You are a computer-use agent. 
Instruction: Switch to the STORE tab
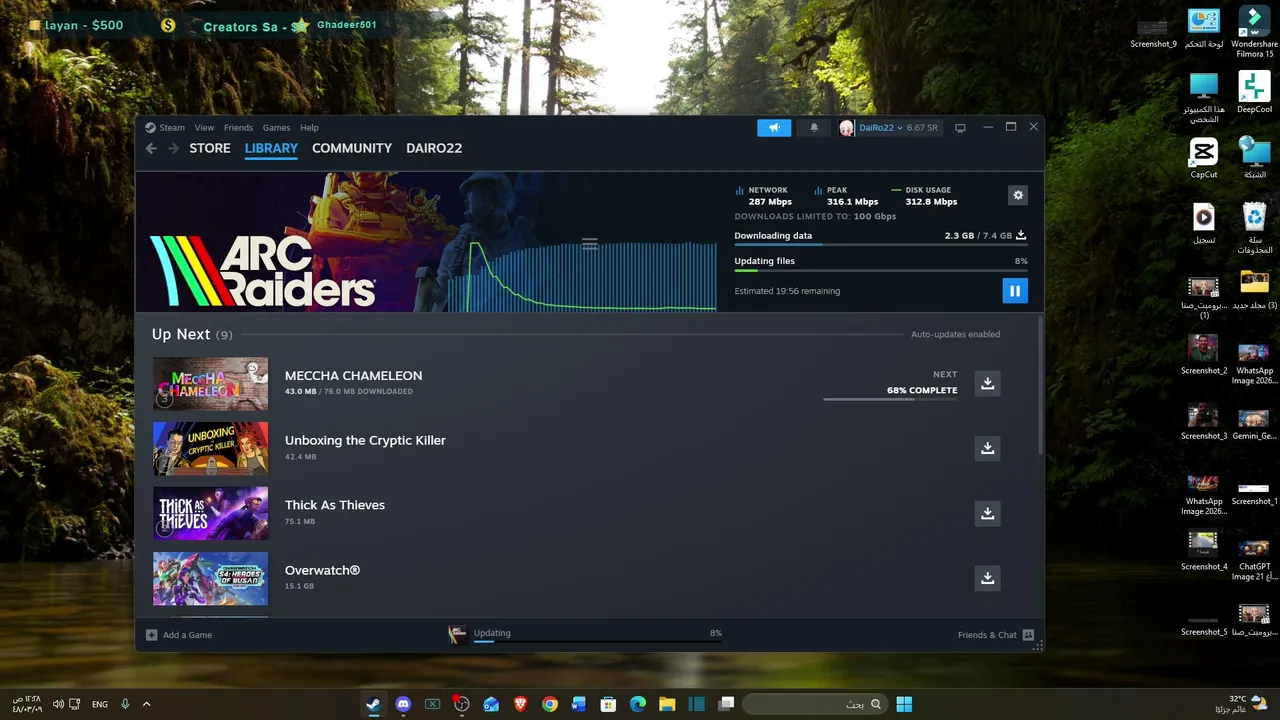(x=210, y=148)
